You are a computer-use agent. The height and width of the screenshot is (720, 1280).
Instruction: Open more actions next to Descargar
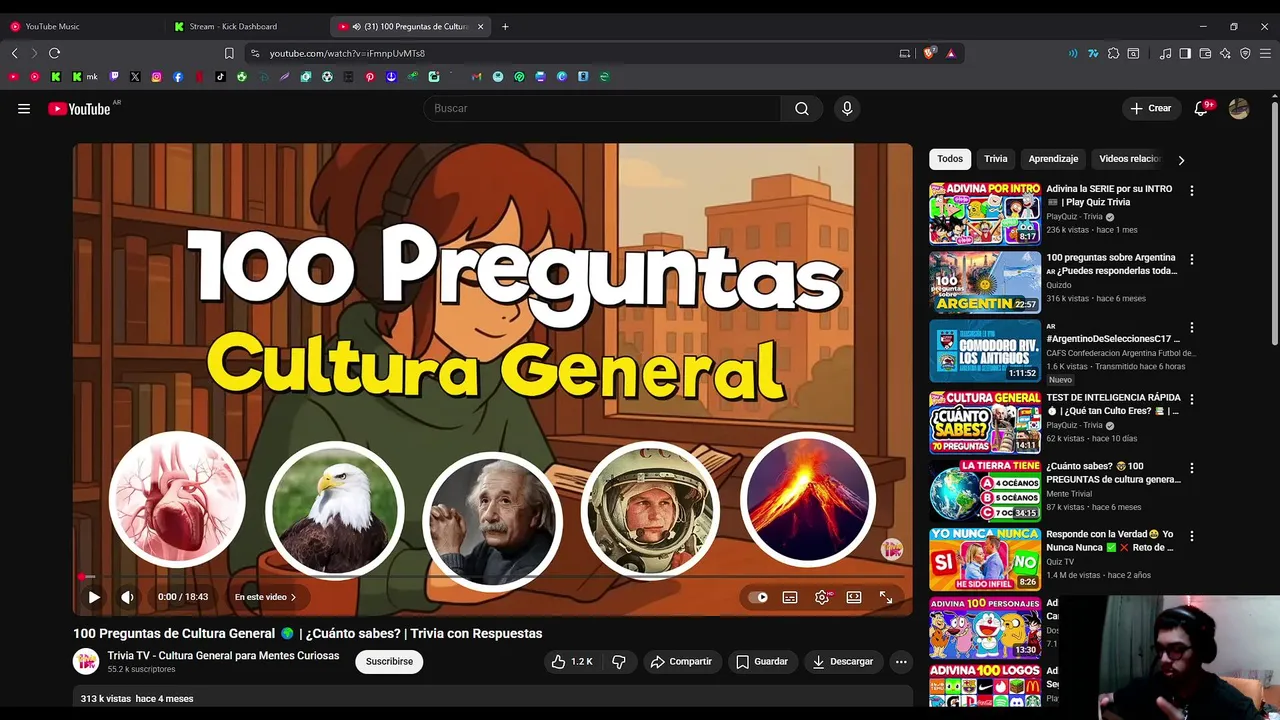click(901, 661)
